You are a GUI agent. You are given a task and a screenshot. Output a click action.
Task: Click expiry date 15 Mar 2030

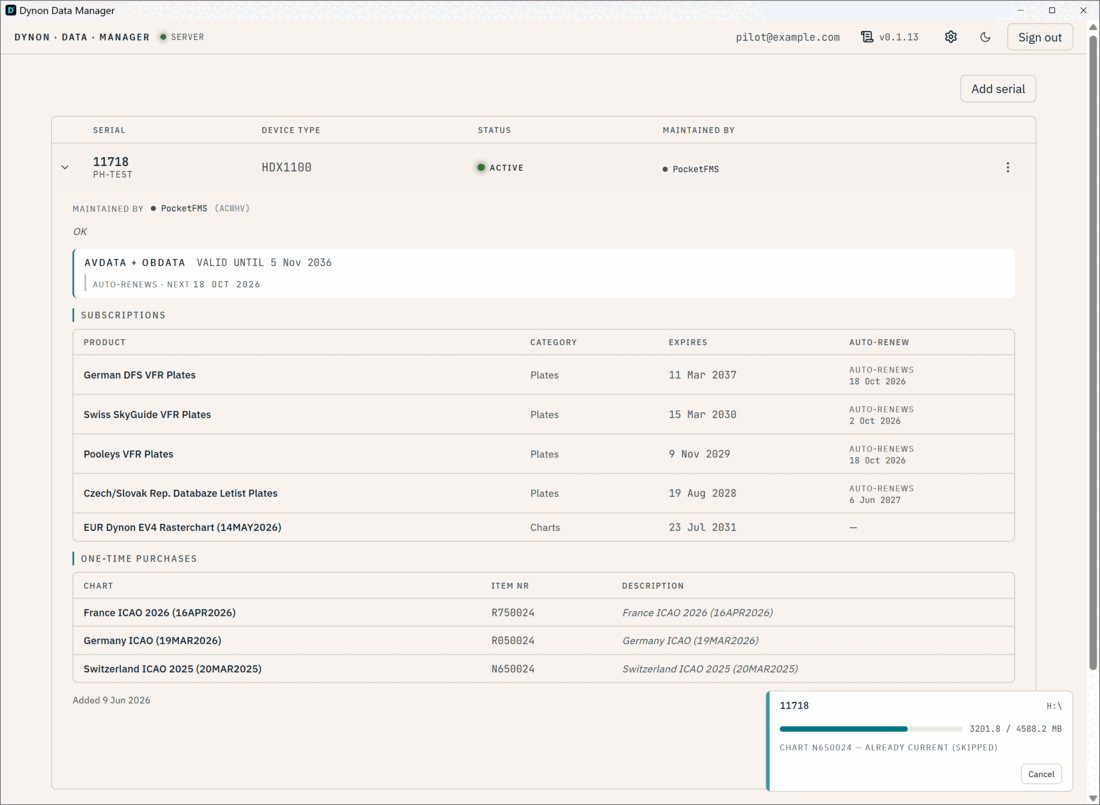point(702,414)
